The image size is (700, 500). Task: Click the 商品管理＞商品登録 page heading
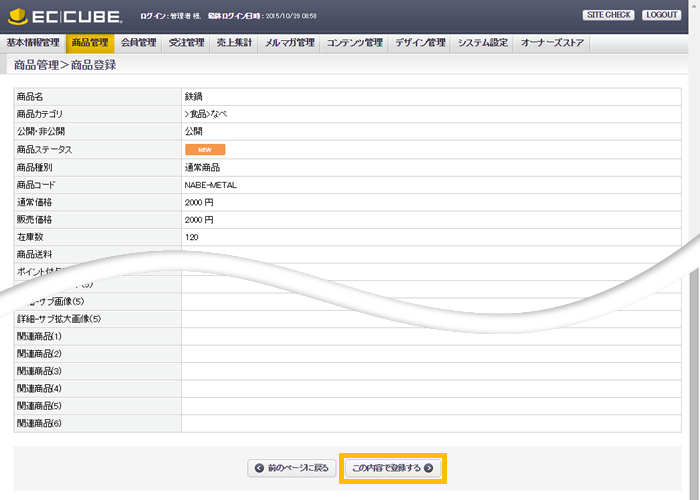(x=65, y=65)
